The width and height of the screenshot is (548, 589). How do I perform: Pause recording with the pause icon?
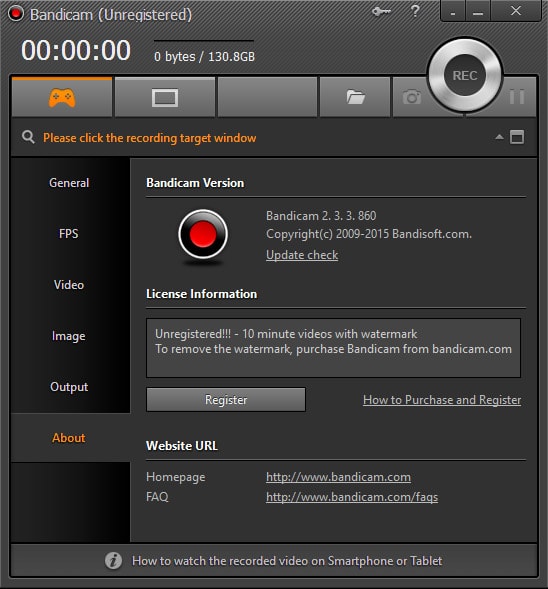pyautogui.click(x=517, y=97)
